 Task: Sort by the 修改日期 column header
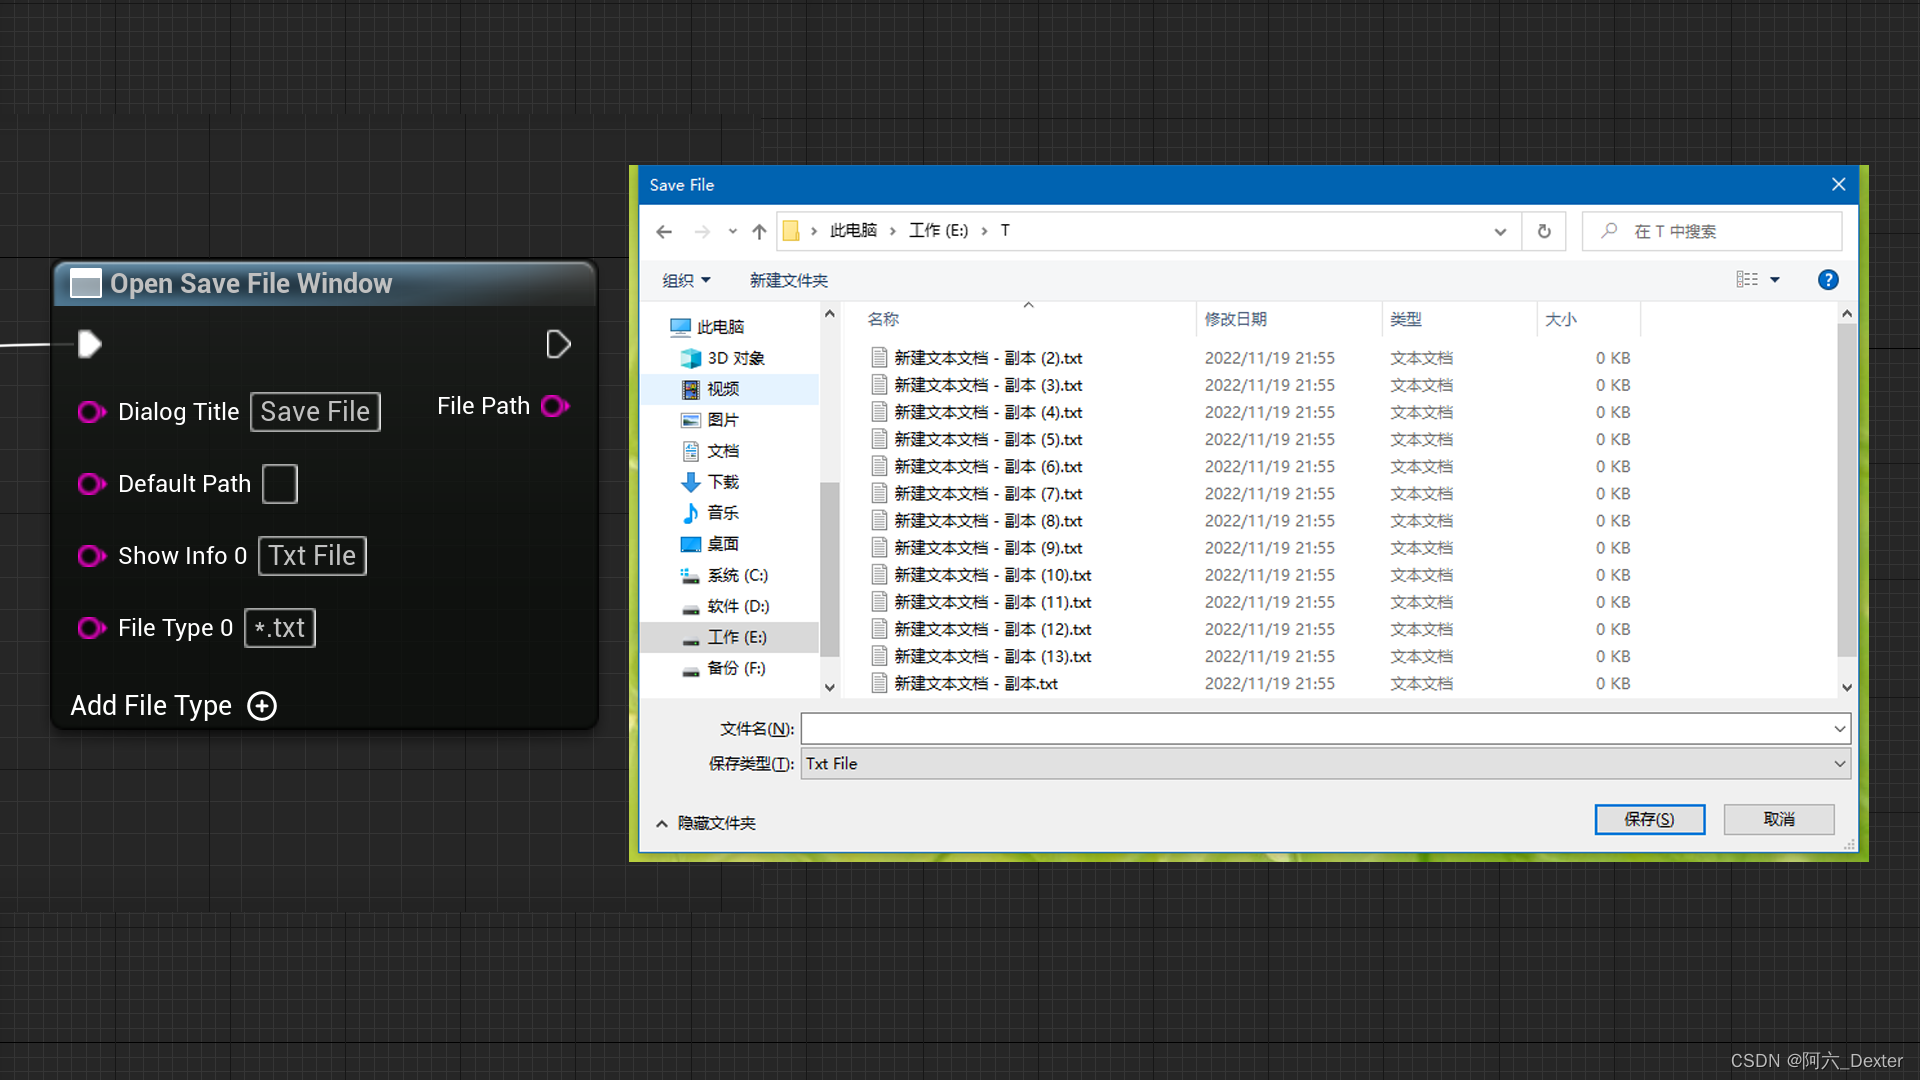click(1289, 319)
